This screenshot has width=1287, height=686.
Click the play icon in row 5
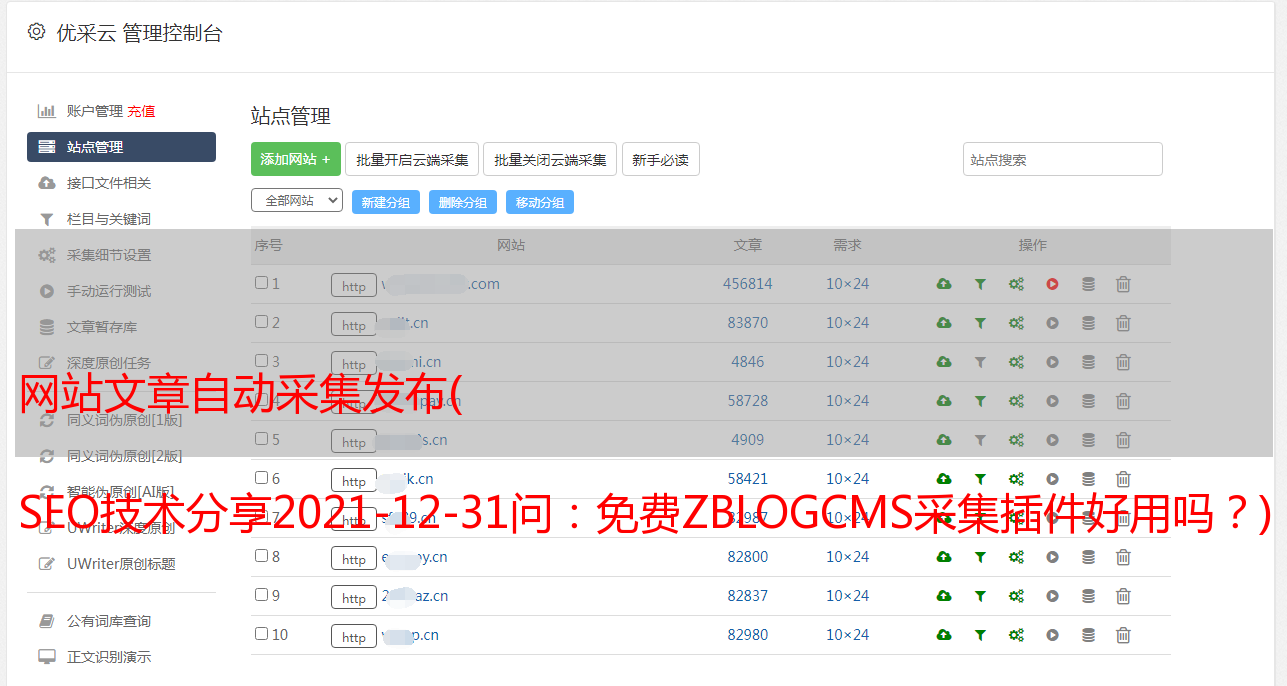coord(1052,440)
